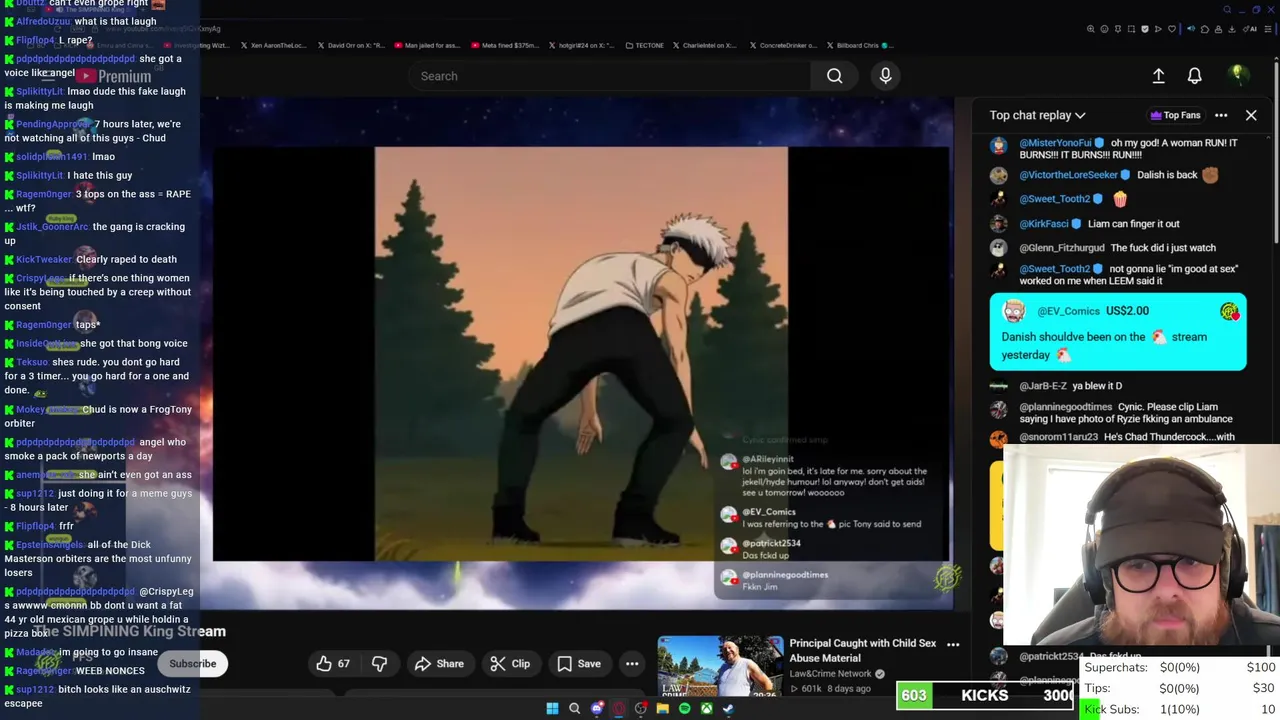1280x720 pixels.
Task: Open the EV_Comics US$2.00 super chat card
Action: pos(1118,332)
